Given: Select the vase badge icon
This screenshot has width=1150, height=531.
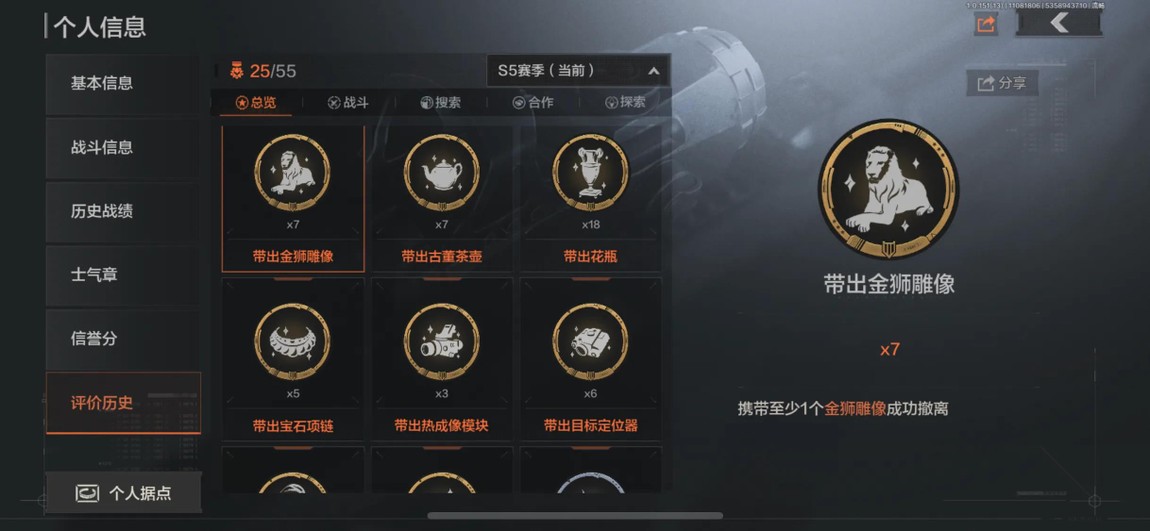Looking at the screenshot, I should 590,172.
